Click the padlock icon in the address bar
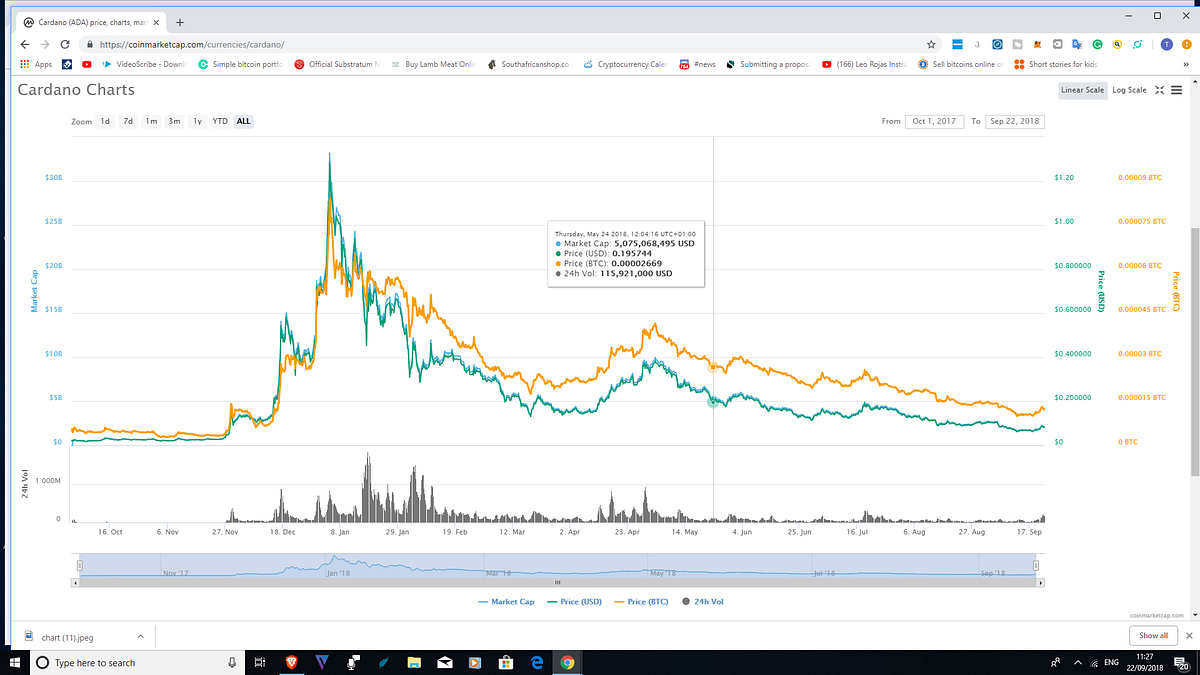1200x675 pixels. click(x=89, y=44)
